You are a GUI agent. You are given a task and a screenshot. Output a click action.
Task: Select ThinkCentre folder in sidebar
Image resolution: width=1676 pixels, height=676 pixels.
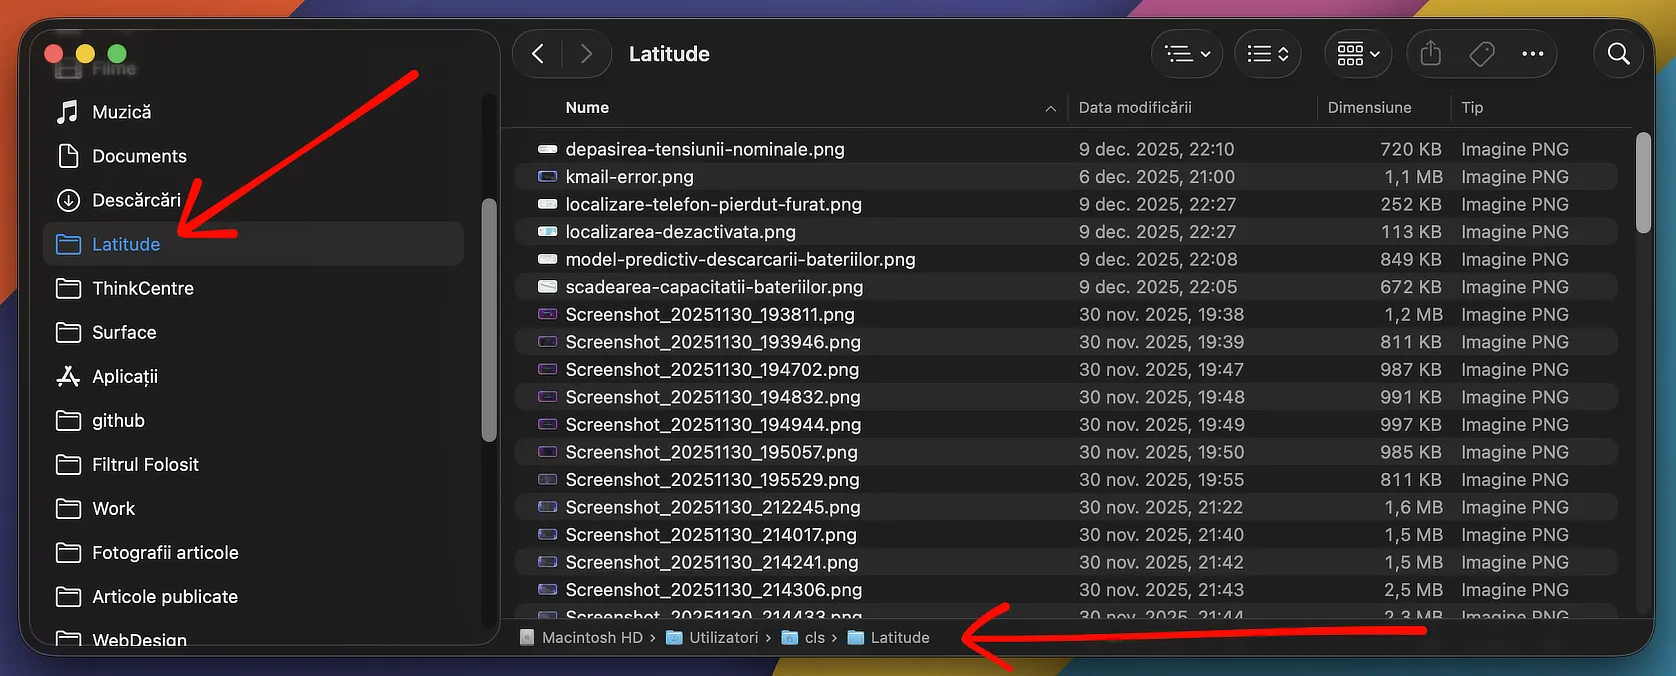[143, 289]
